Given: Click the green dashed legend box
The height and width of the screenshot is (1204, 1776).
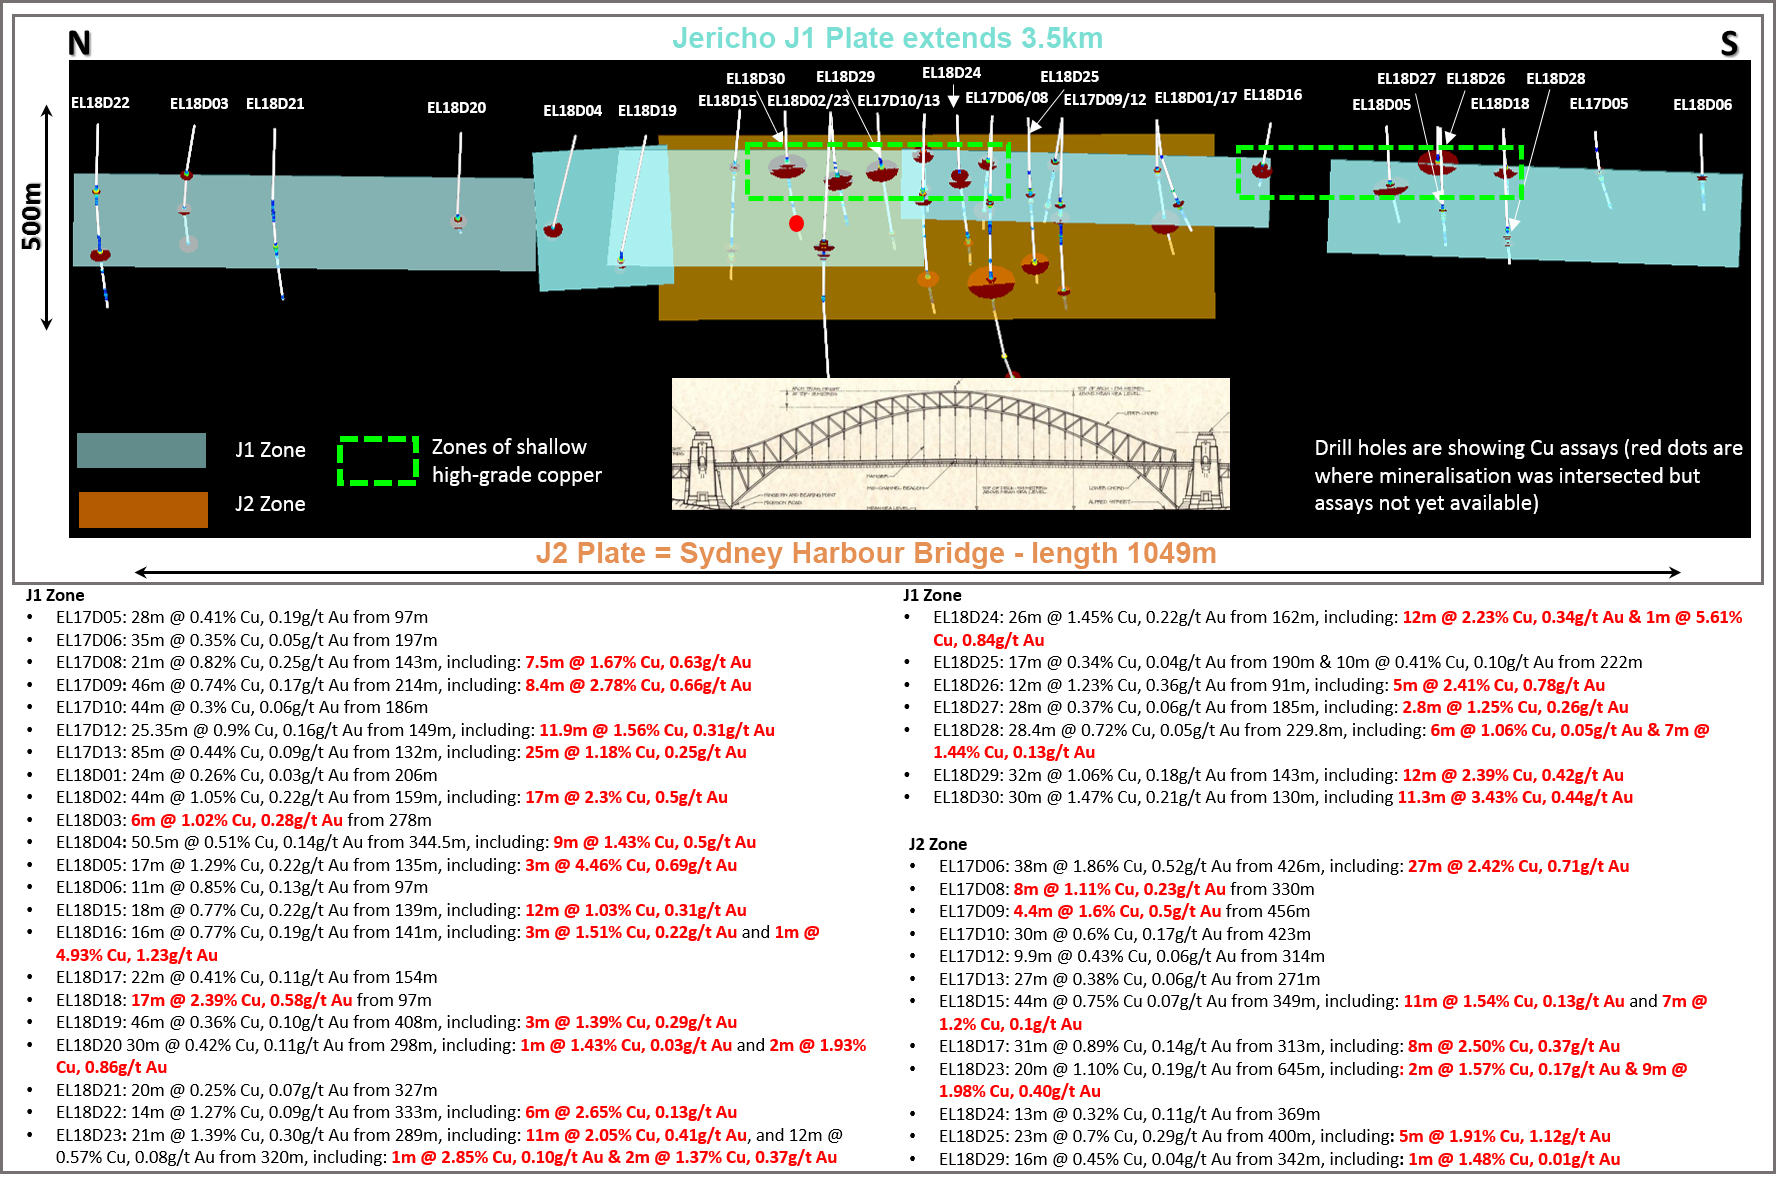Looking at the screenshot, I should click(378, 461).
